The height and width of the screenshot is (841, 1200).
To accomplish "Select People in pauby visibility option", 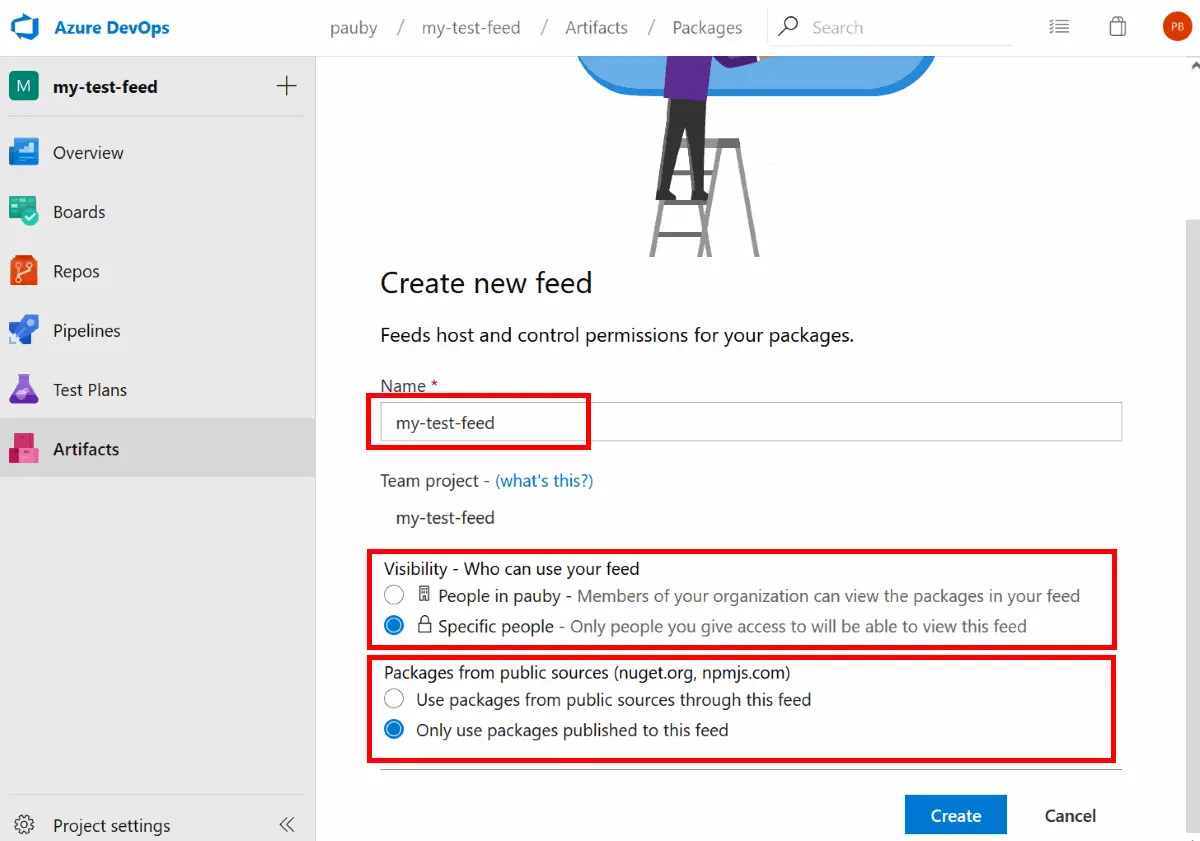I will 394,595.
